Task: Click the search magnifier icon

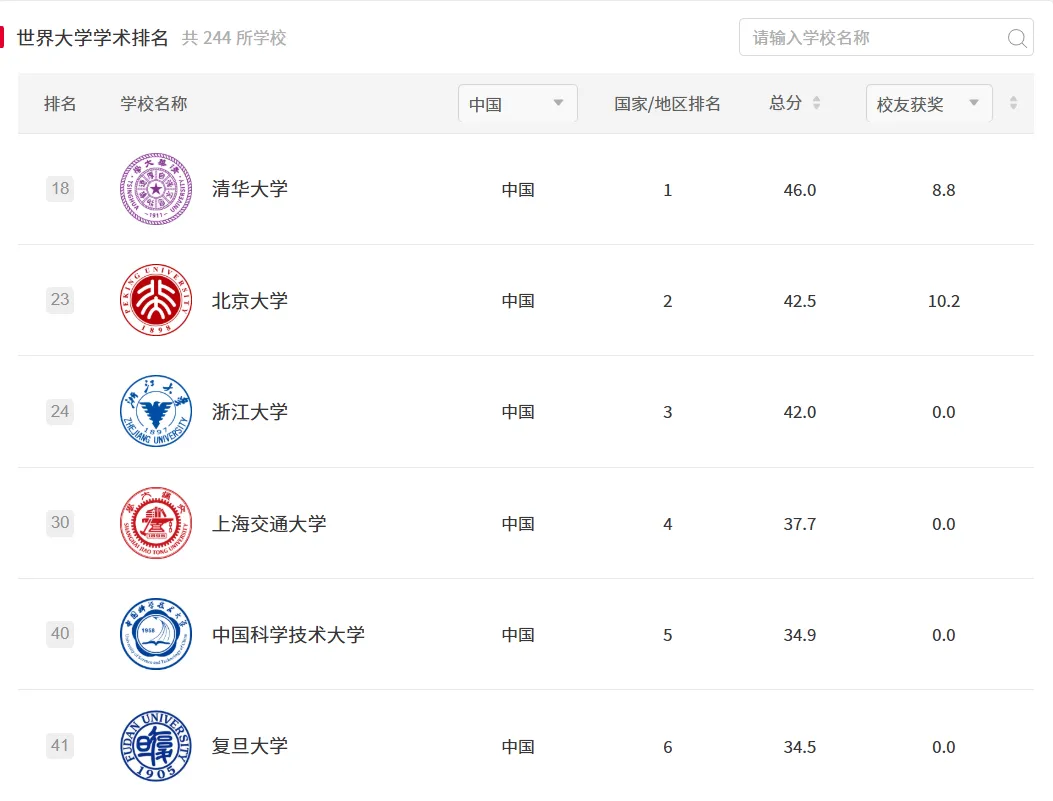Action: [1016, 37]
